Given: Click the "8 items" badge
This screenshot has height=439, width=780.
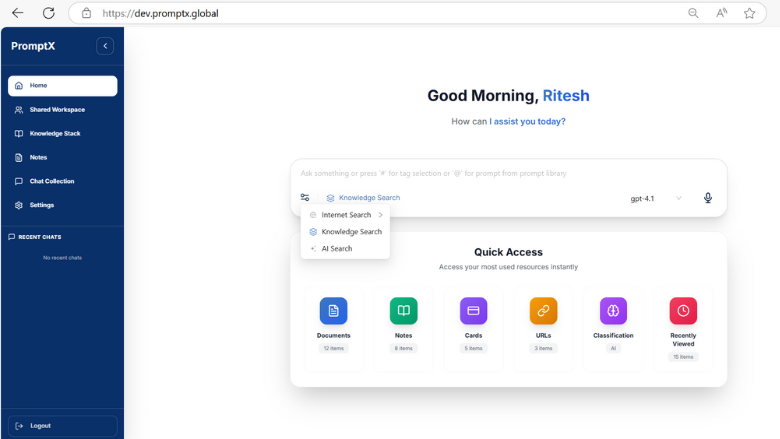Looking at the screenshot, I should [x=403, y=349].
